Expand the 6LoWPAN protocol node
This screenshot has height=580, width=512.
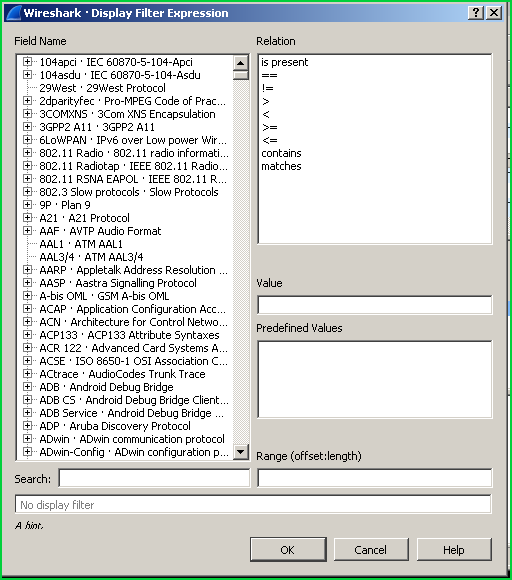click(x=27, y=139)
